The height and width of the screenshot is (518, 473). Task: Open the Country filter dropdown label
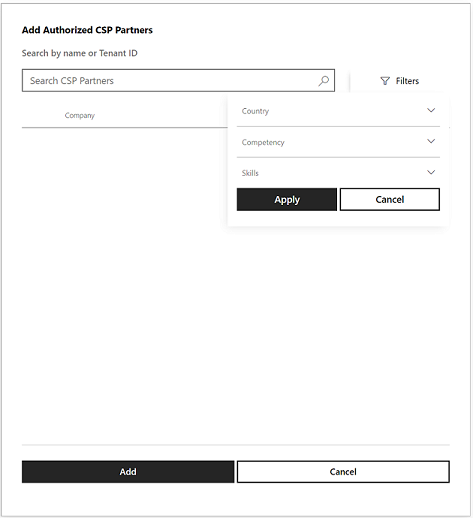[x=255, y=111]
